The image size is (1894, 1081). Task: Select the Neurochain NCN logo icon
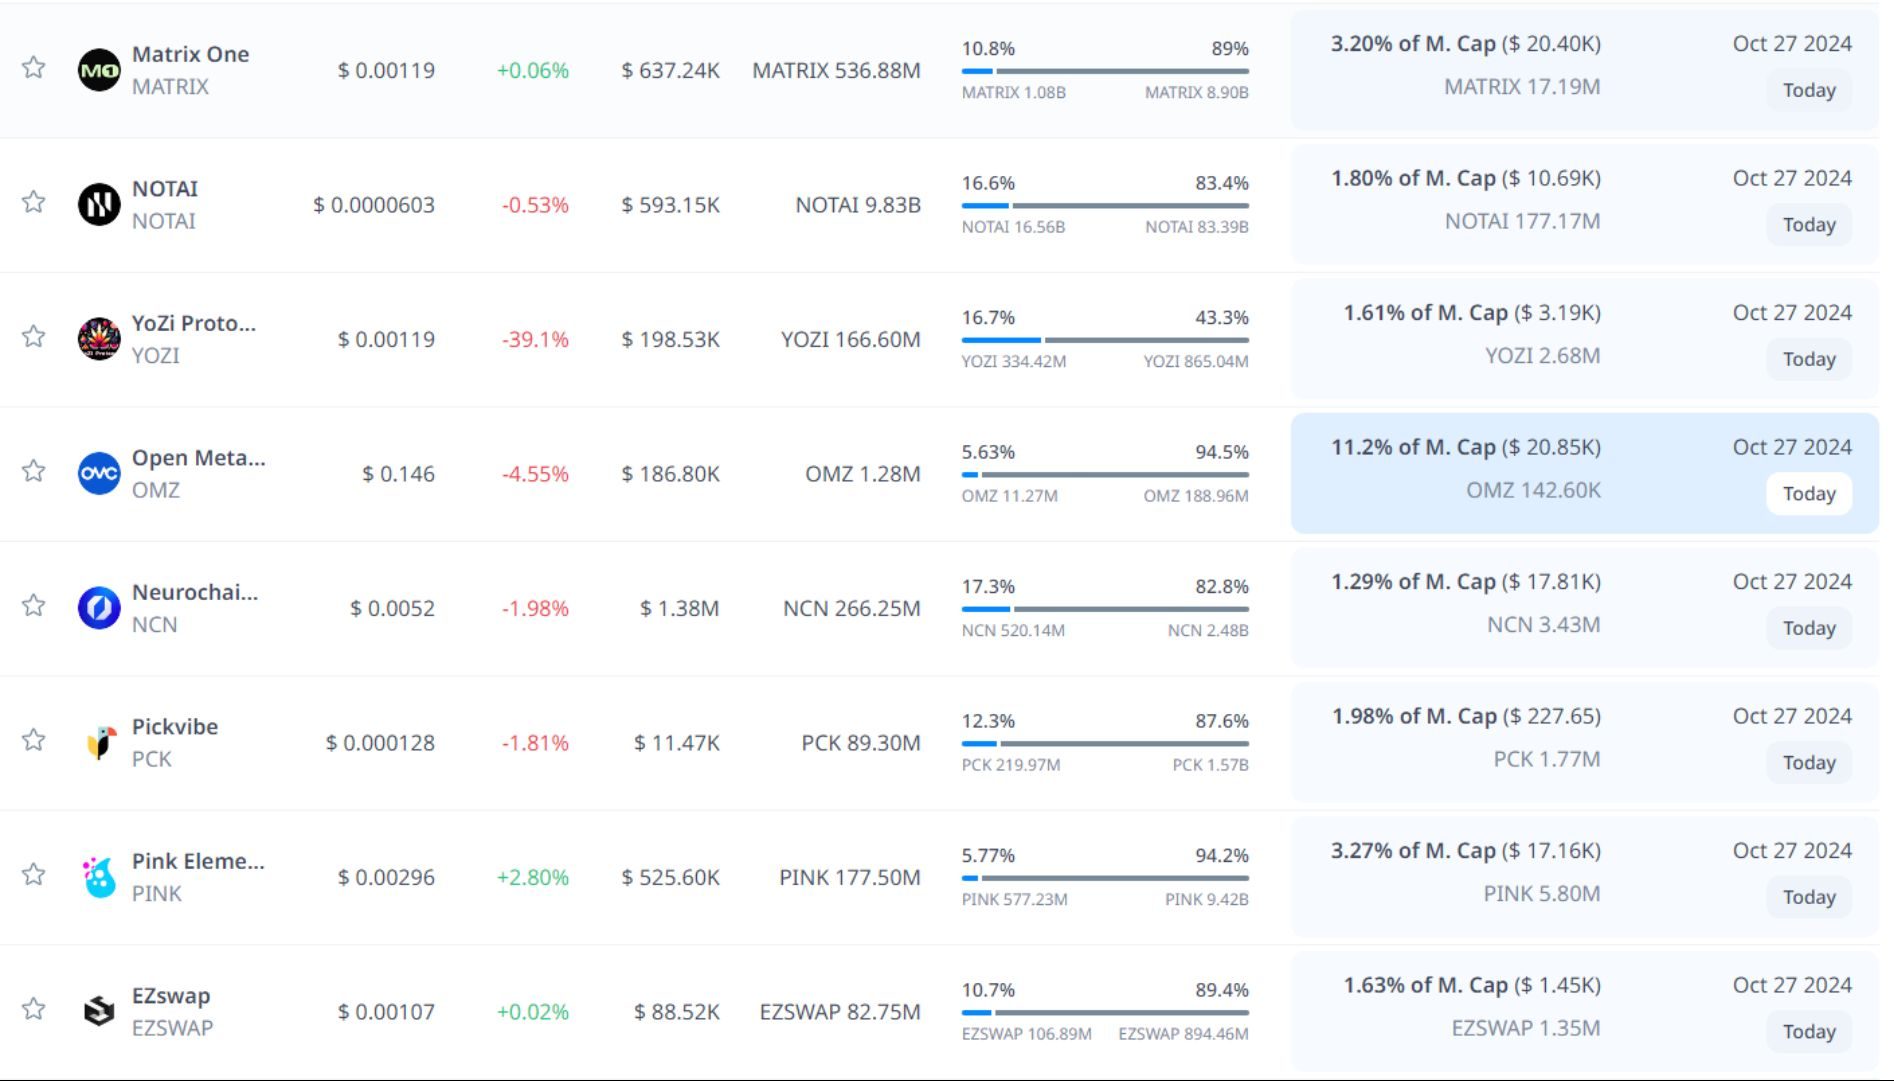click(x=99, y=608)
